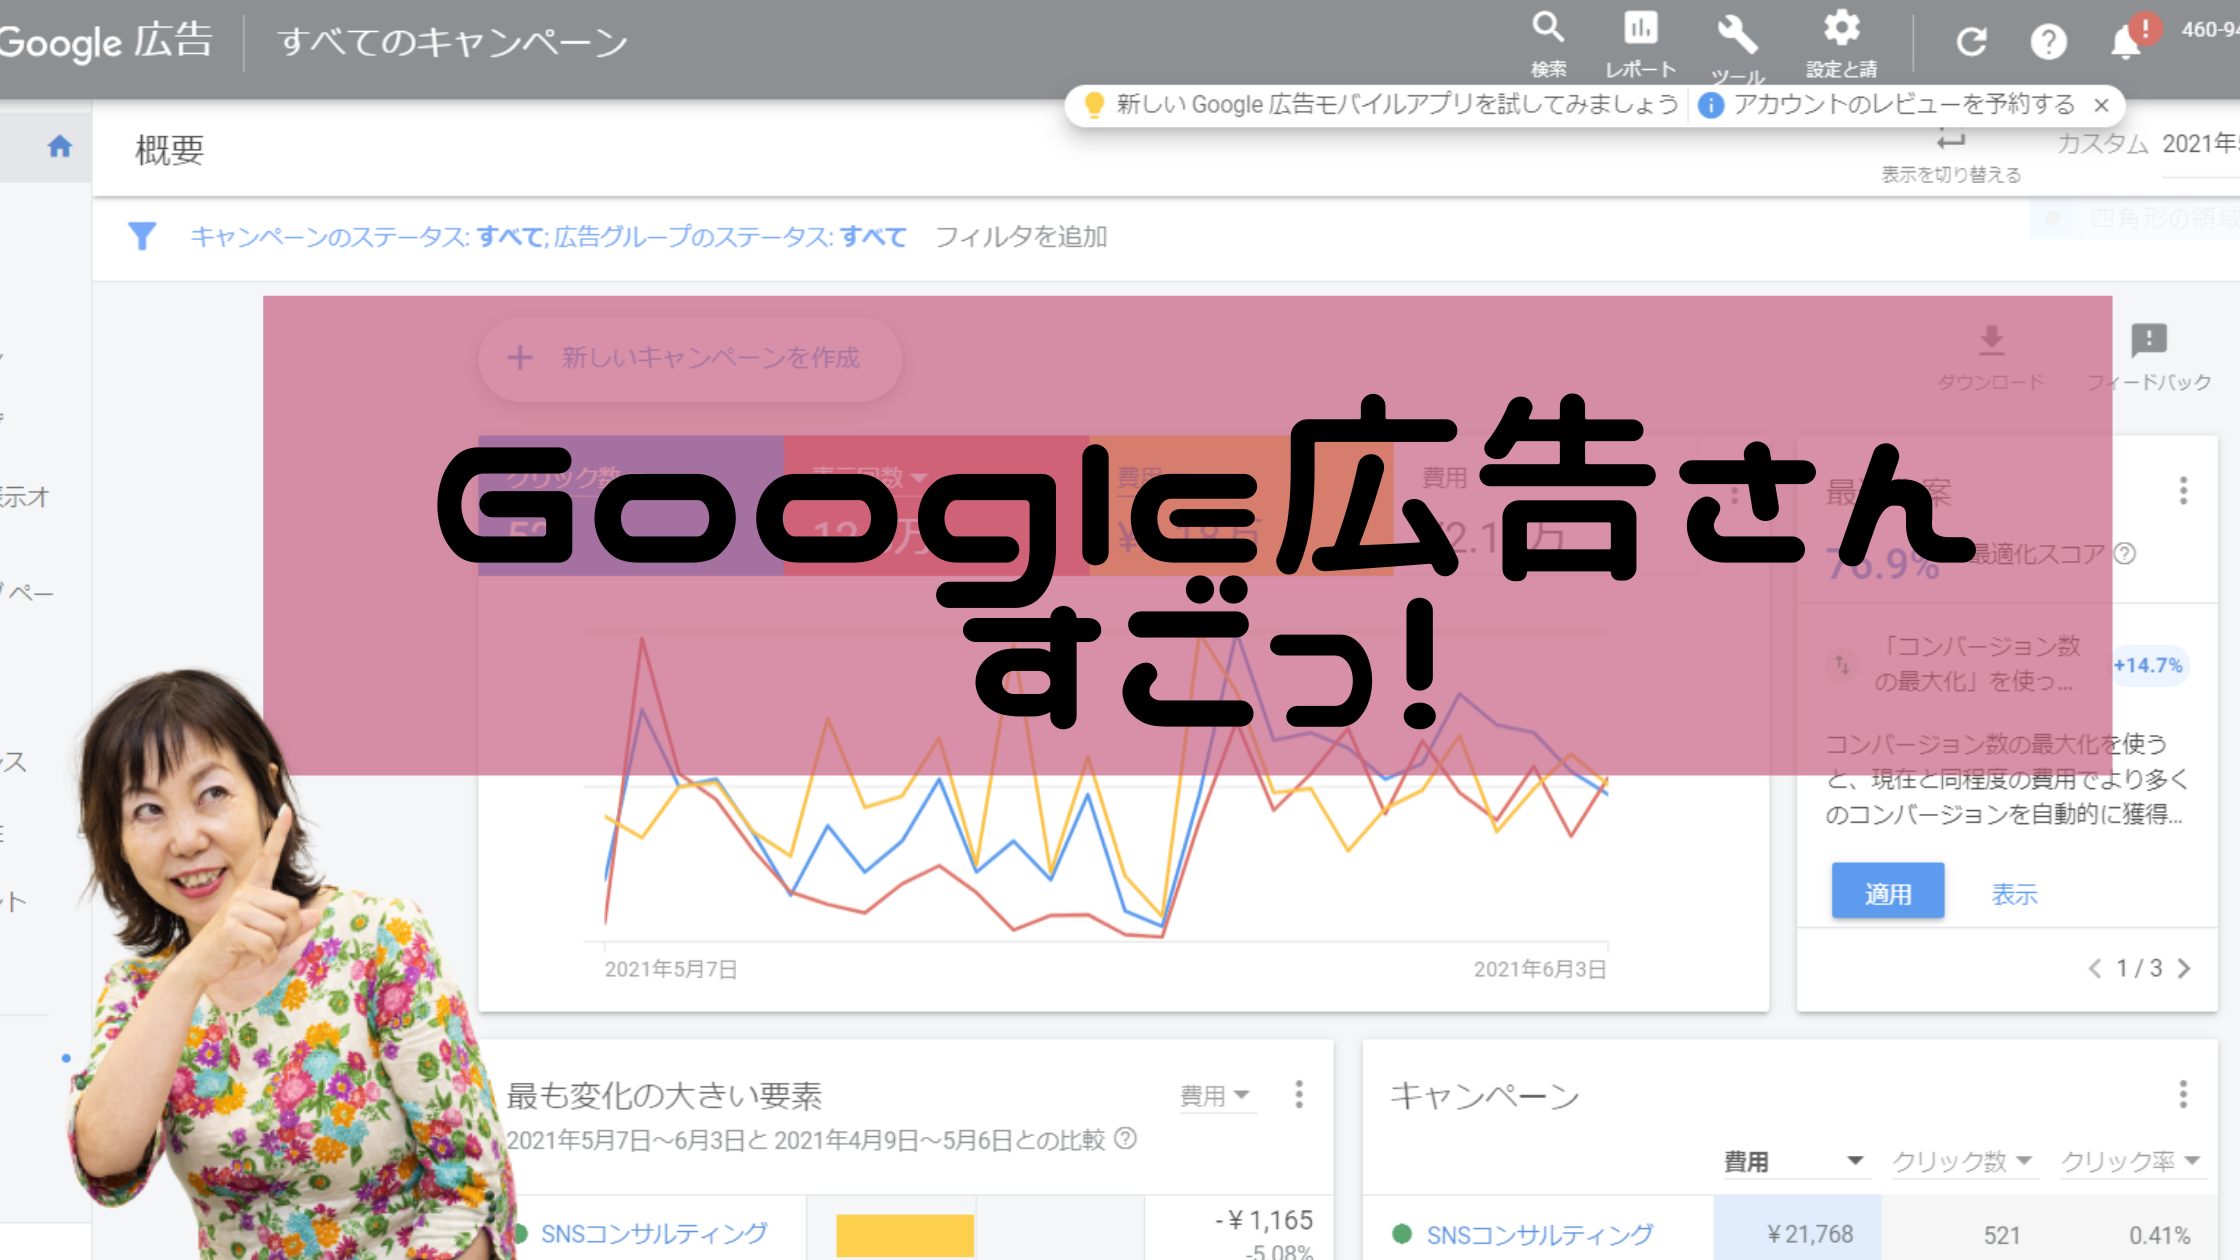Open three-dot menu of optimization score card
The width and height of the screenshot is (2240, 1260).
tap(2183, 490)
